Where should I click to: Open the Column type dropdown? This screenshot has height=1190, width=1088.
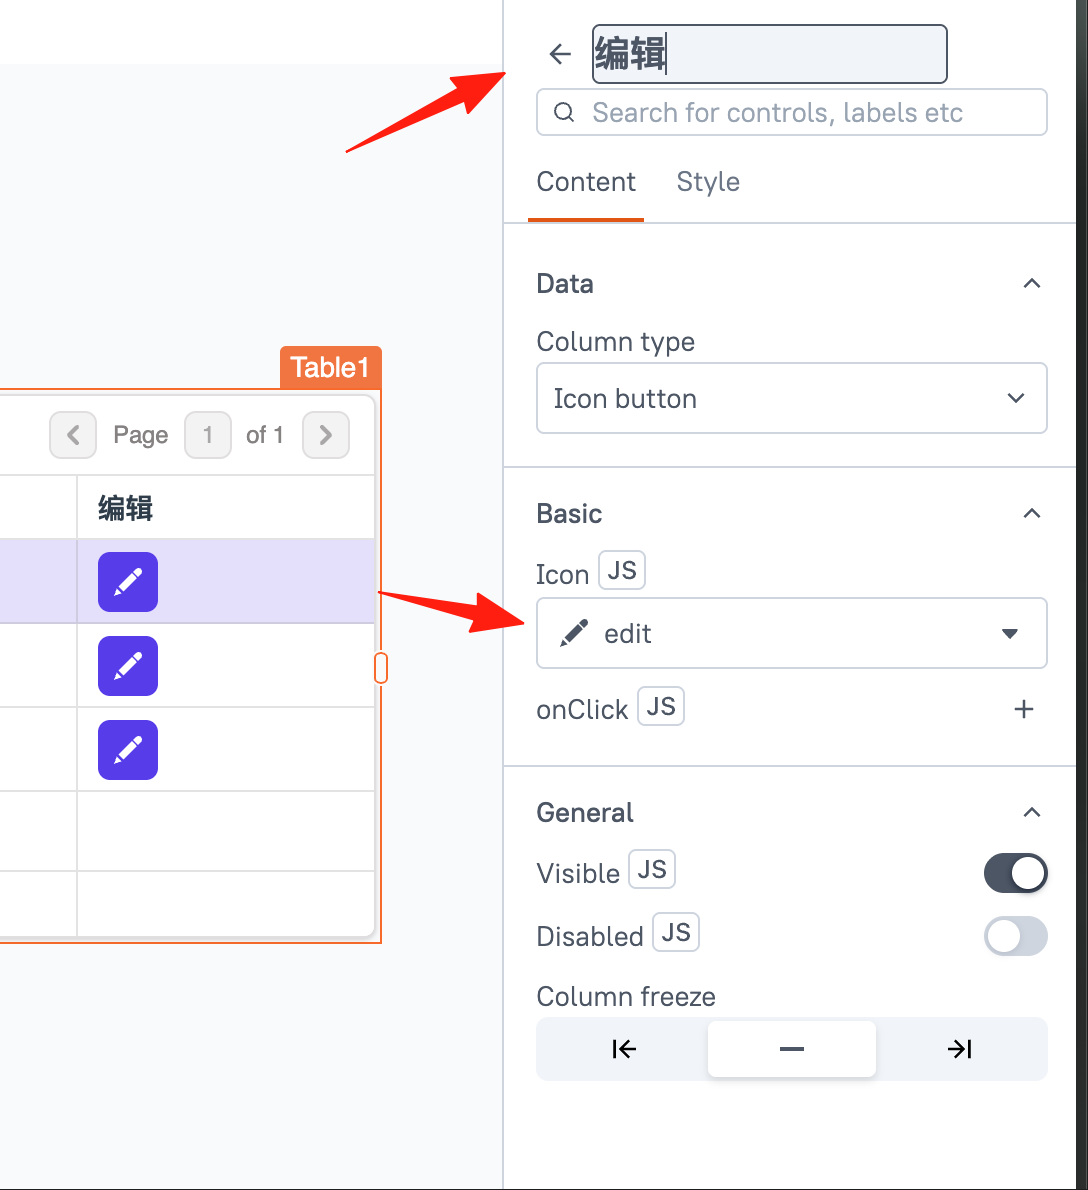coord(791,398)
